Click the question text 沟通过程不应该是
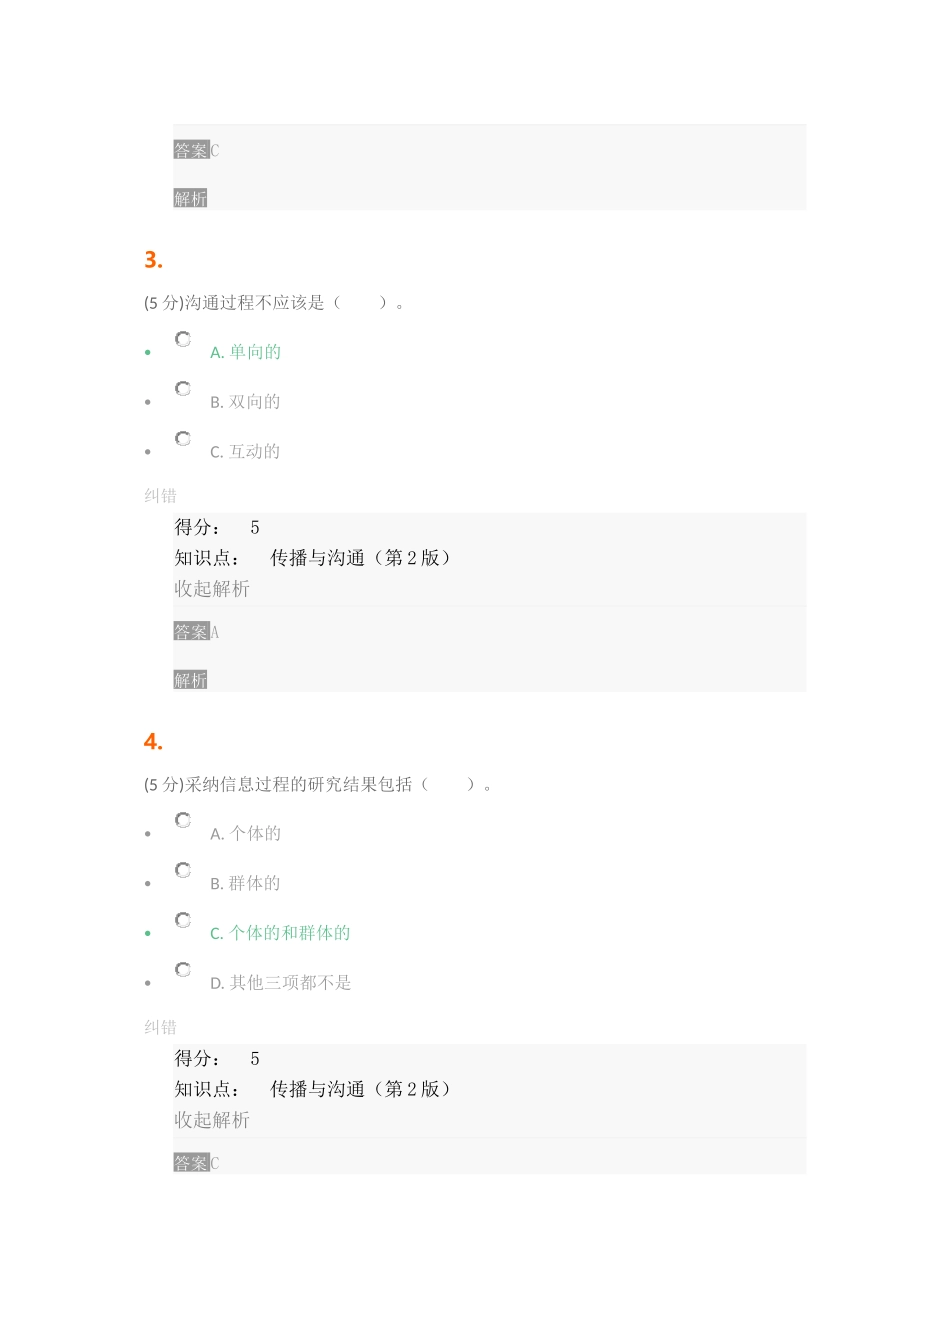 pos(255,303)
